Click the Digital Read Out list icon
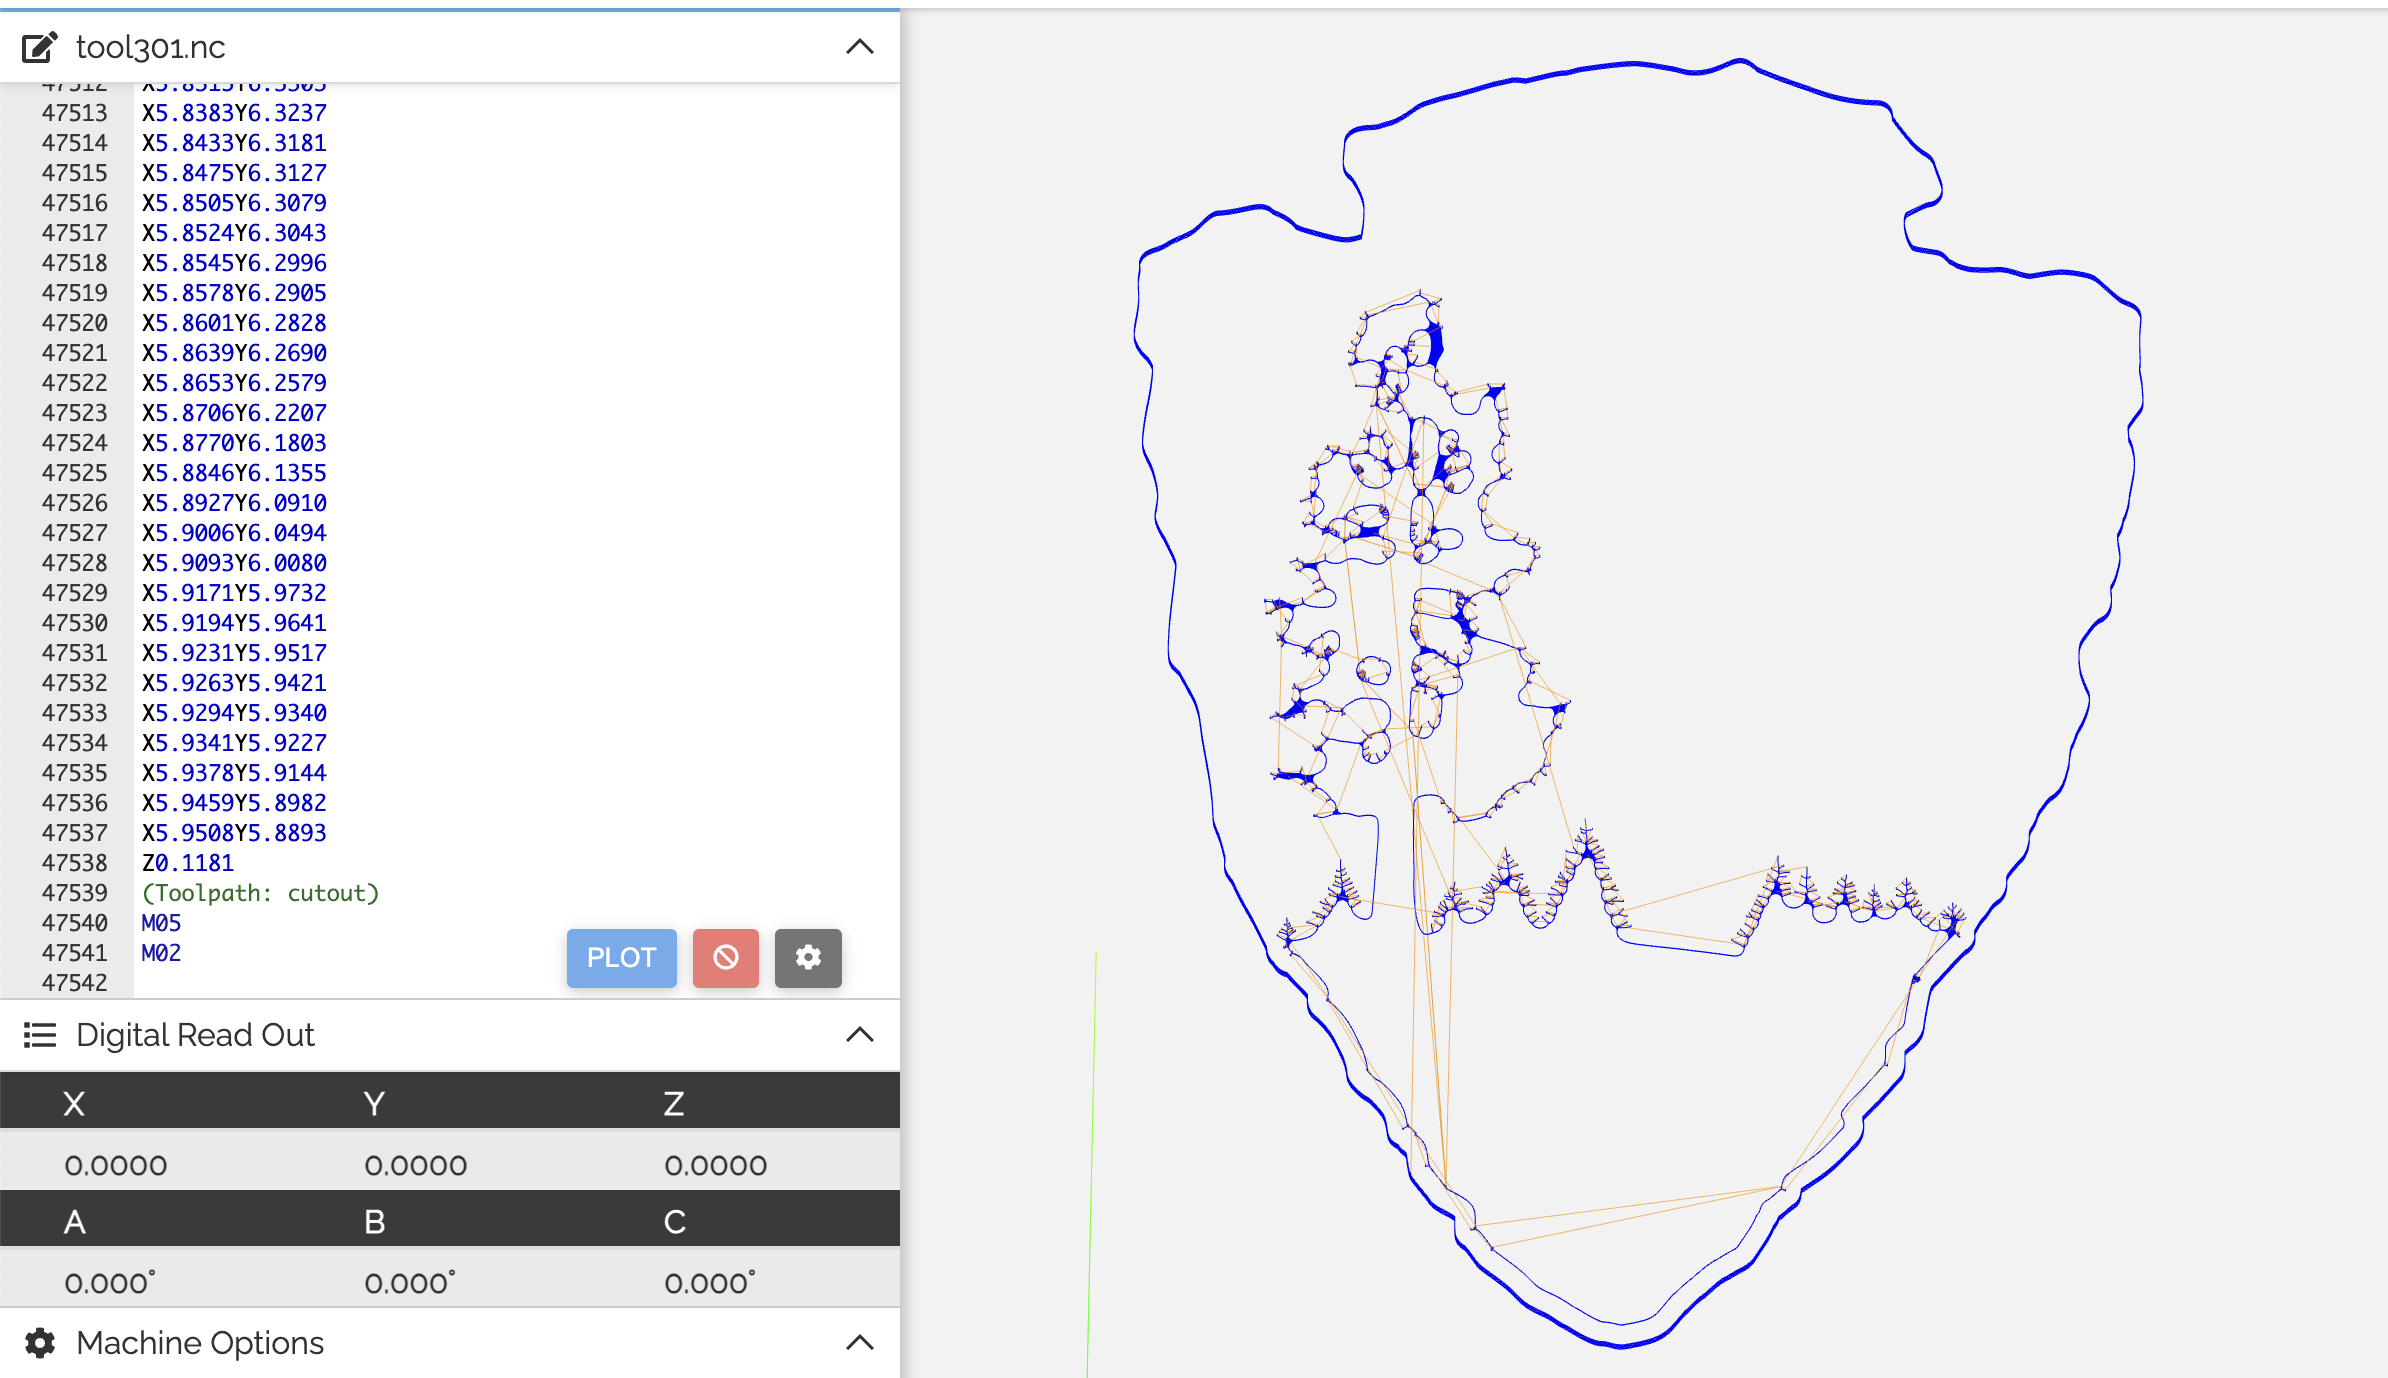The image size is (2388, 1378). (40, 1035)
